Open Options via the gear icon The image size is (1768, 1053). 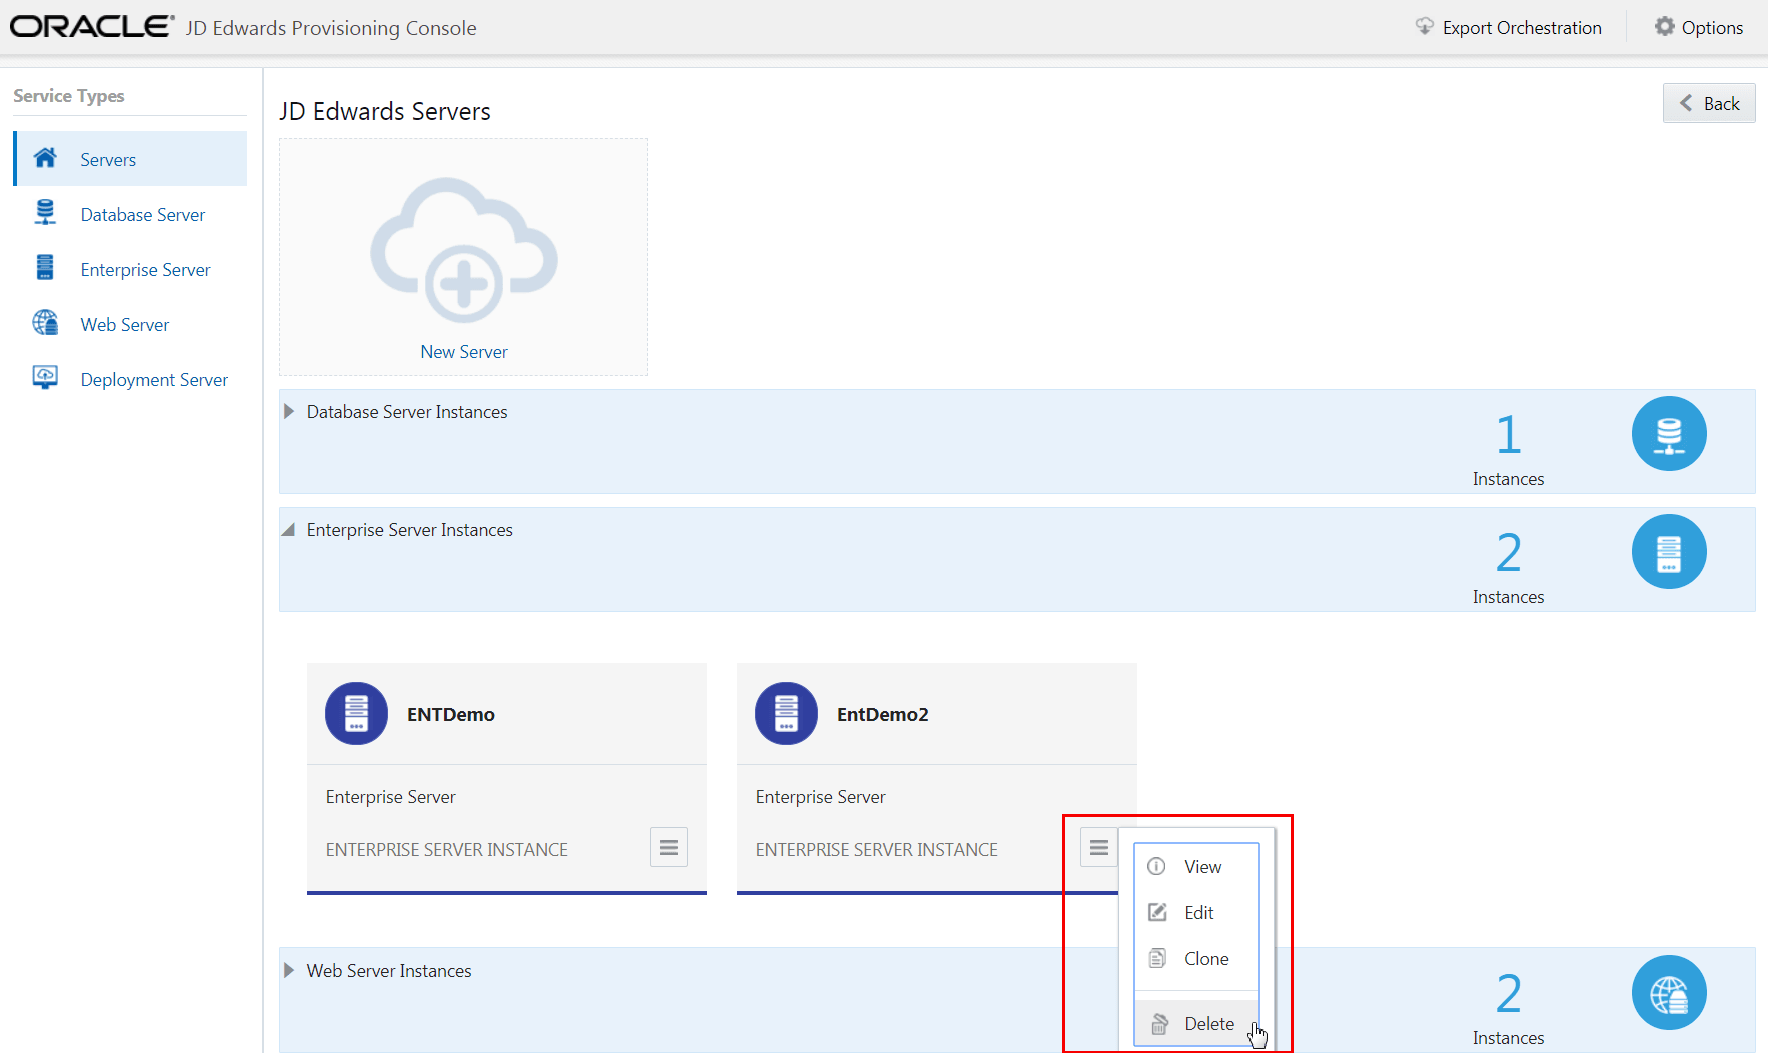click(x=1664, y=27)
